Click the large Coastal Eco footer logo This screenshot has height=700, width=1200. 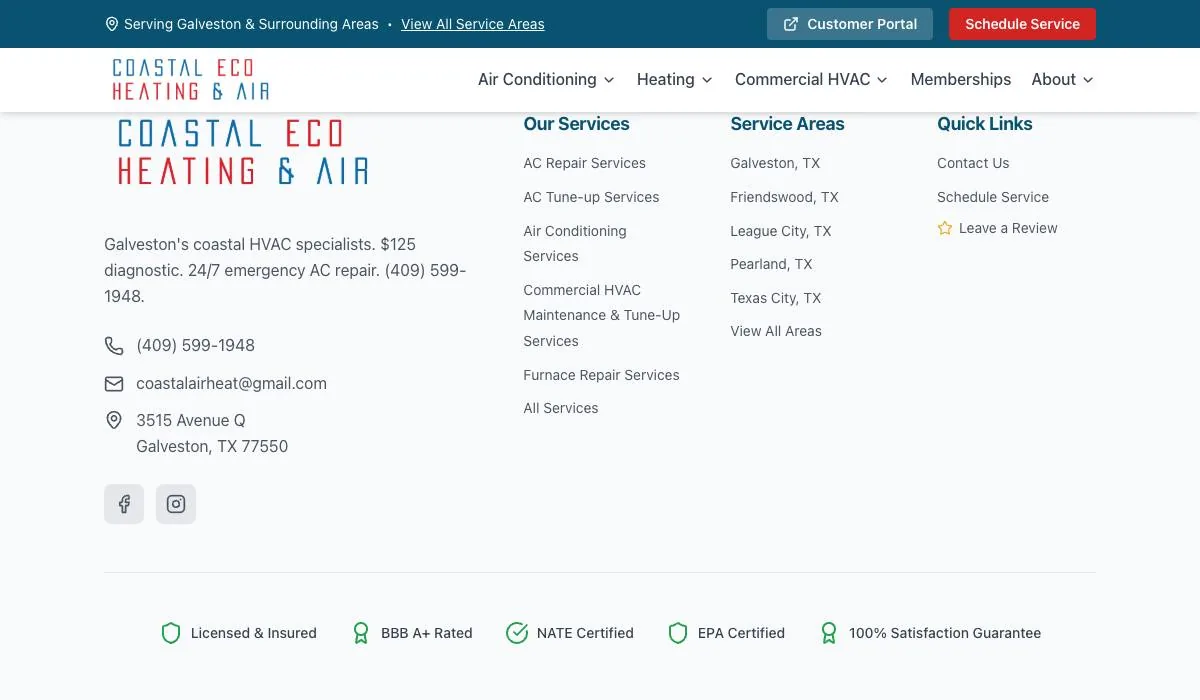click(x=243, y=152)
